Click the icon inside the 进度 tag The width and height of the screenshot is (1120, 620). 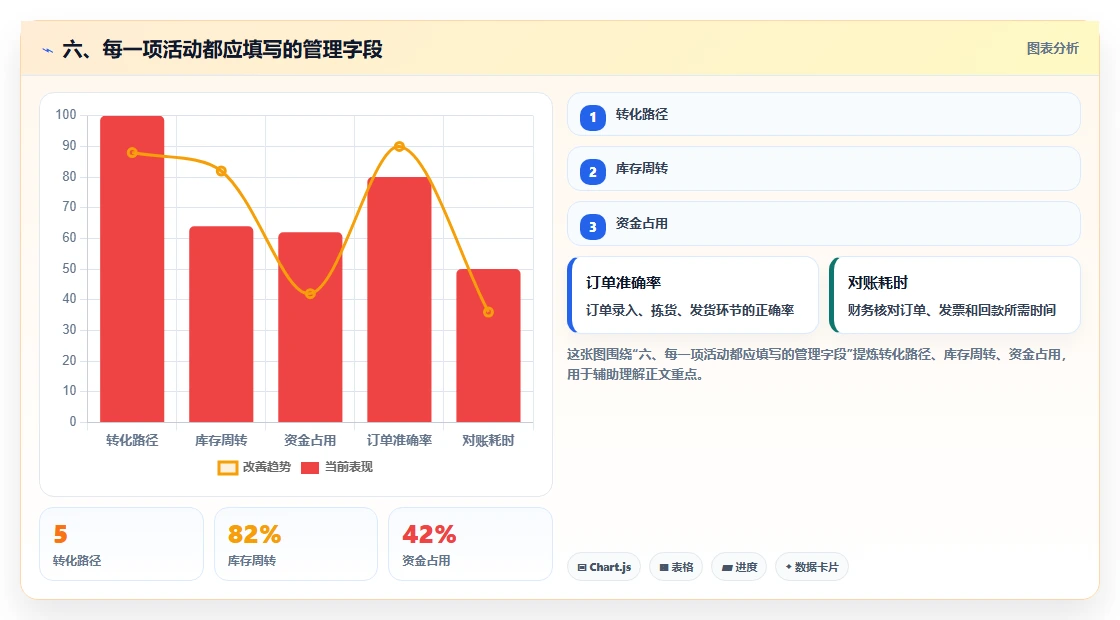pyautogui.click(x=727, y=567)
